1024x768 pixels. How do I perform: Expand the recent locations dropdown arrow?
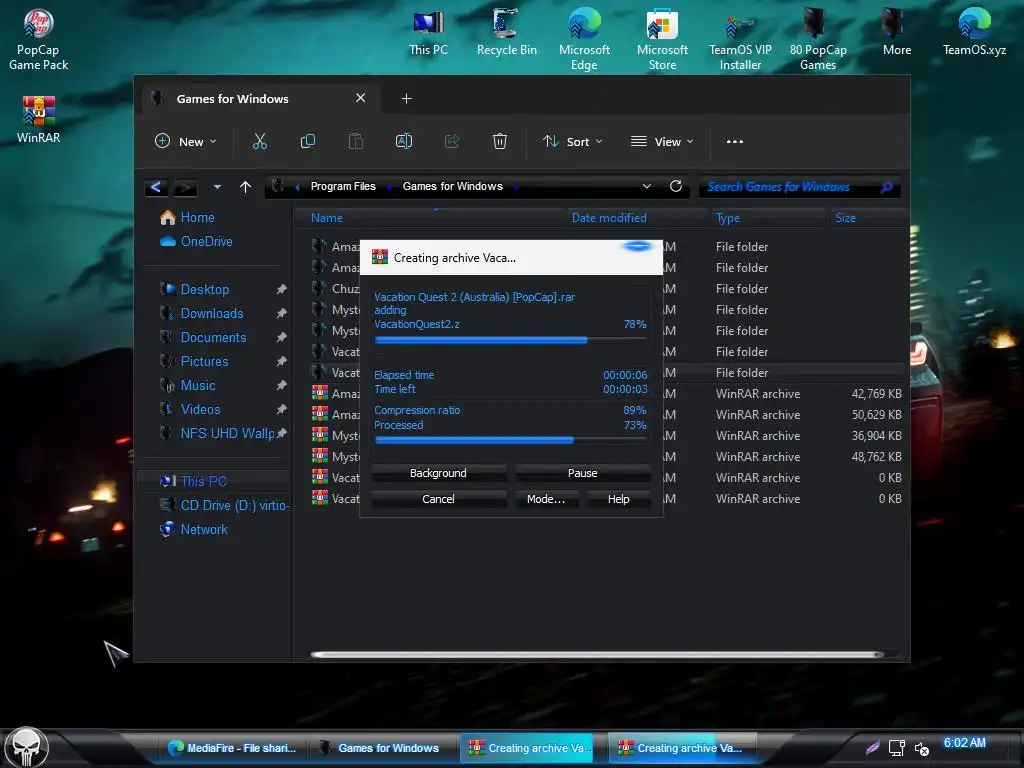click(217, 187)
